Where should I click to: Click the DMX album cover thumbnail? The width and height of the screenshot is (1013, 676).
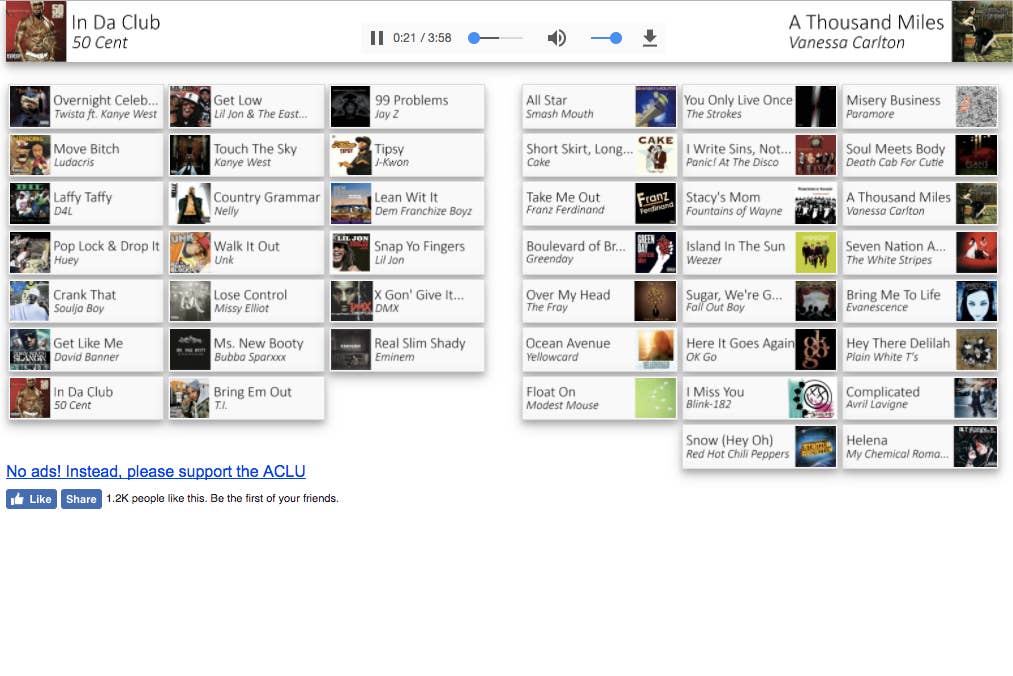click(351, 301)
